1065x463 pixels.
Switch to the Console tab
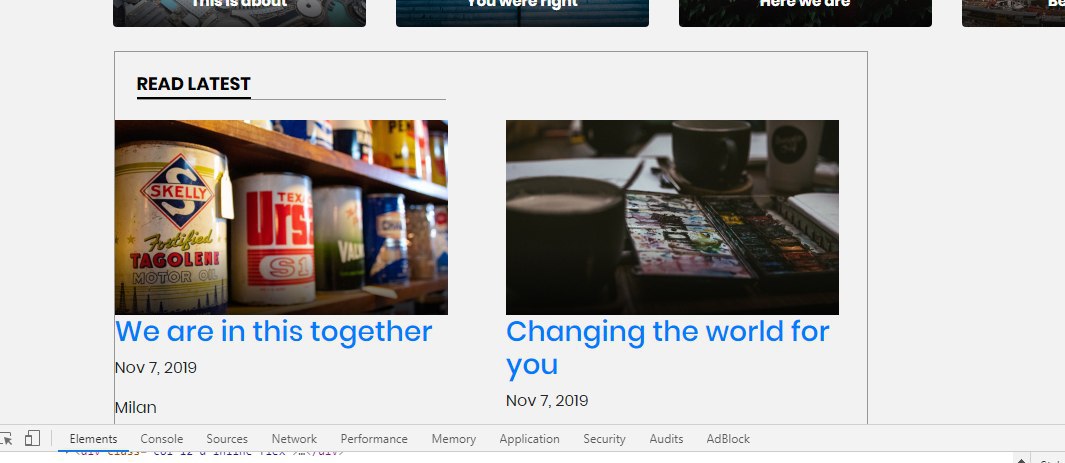(162, 439)
